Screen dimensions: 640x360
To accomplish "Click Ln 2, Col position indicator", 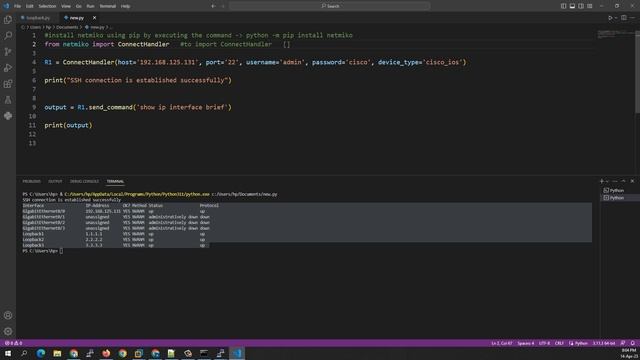I will (502, 343).
